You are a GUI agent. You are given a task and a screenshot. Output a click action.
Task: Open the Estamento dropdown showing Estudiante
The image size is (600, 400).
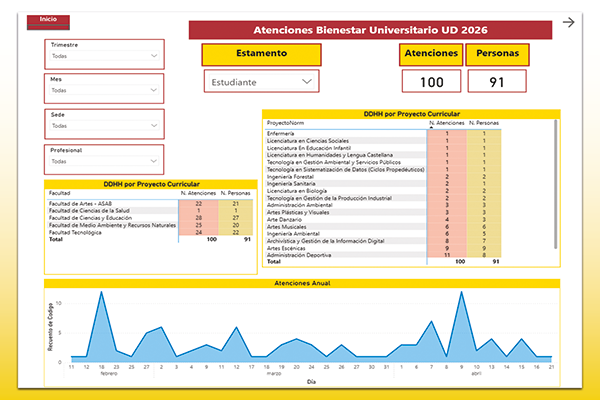pos(261,82)
